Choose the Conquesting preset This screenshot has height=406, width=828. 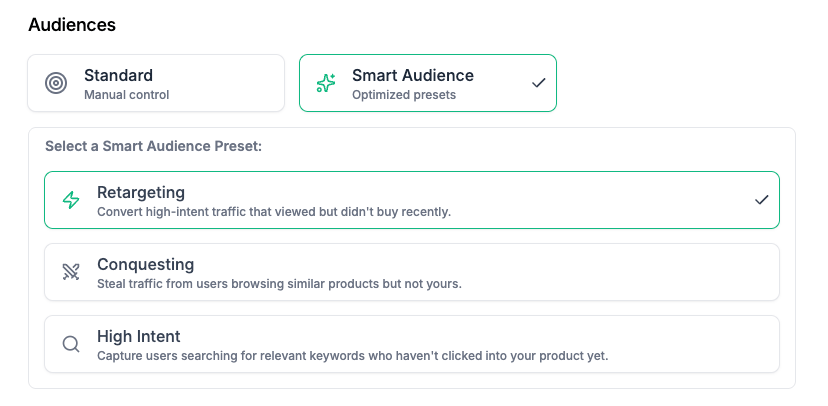pos(411,272)
